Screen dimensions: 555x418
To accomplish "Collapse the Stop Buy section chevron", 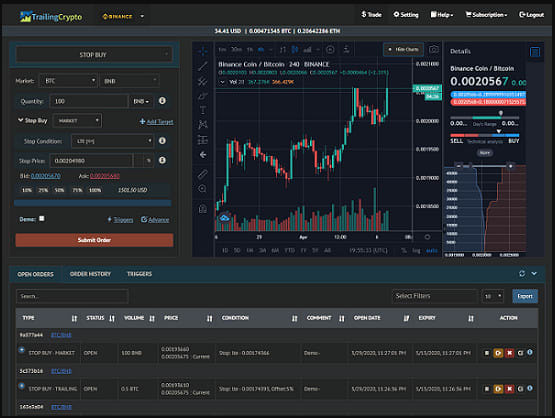I will pyautogui.click(x=21, y=120).
